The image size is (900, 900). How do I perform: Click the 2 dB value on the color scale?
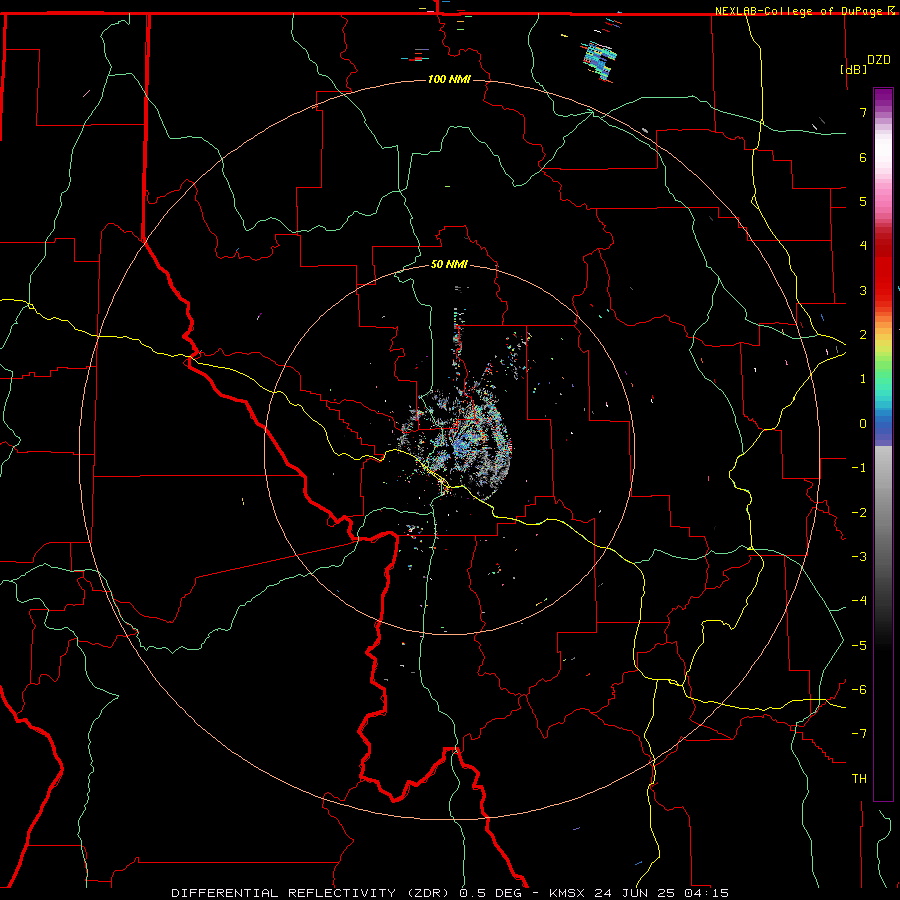(x=863, y=335)
